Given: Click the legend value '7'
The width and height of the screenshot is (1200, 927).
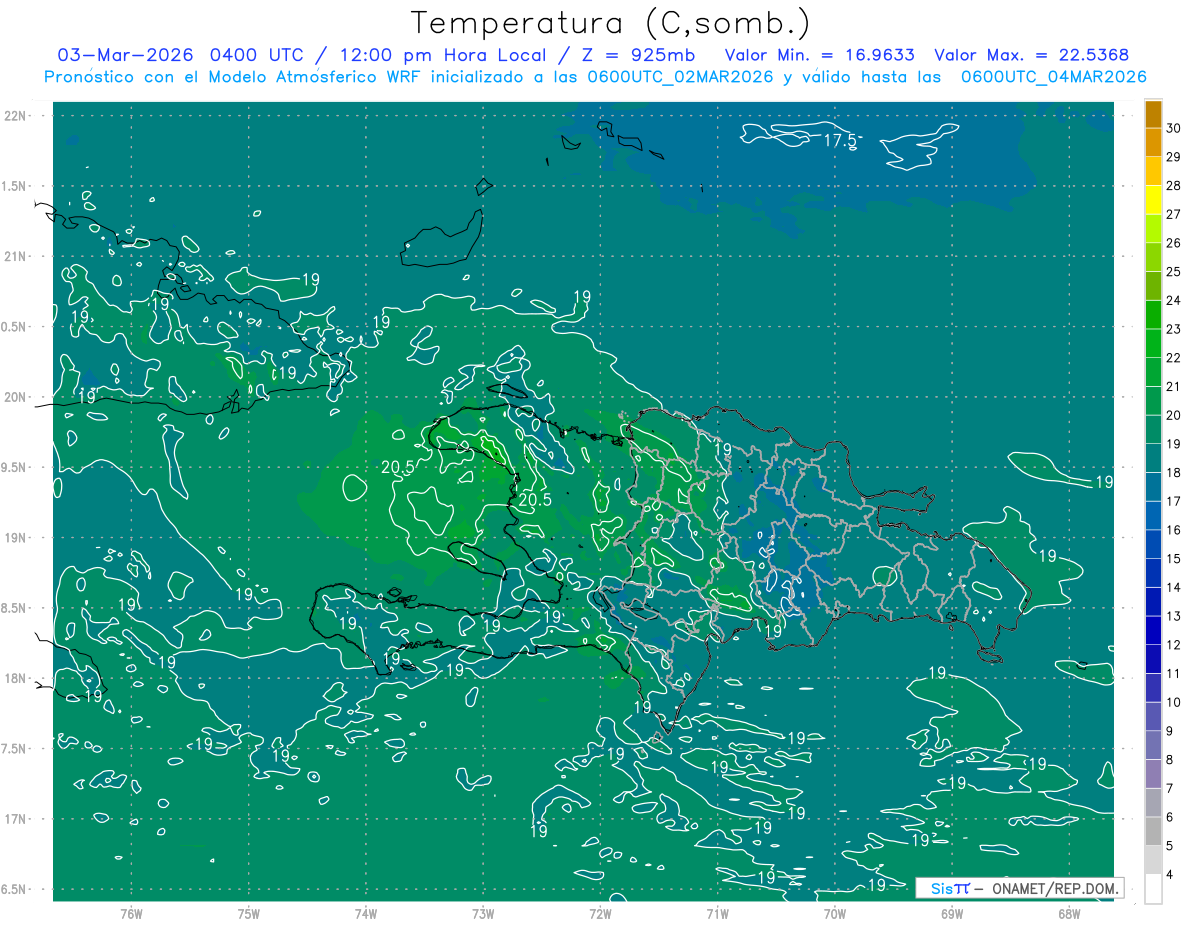Looking at the screenshot, I should [x=1170, y=788].
